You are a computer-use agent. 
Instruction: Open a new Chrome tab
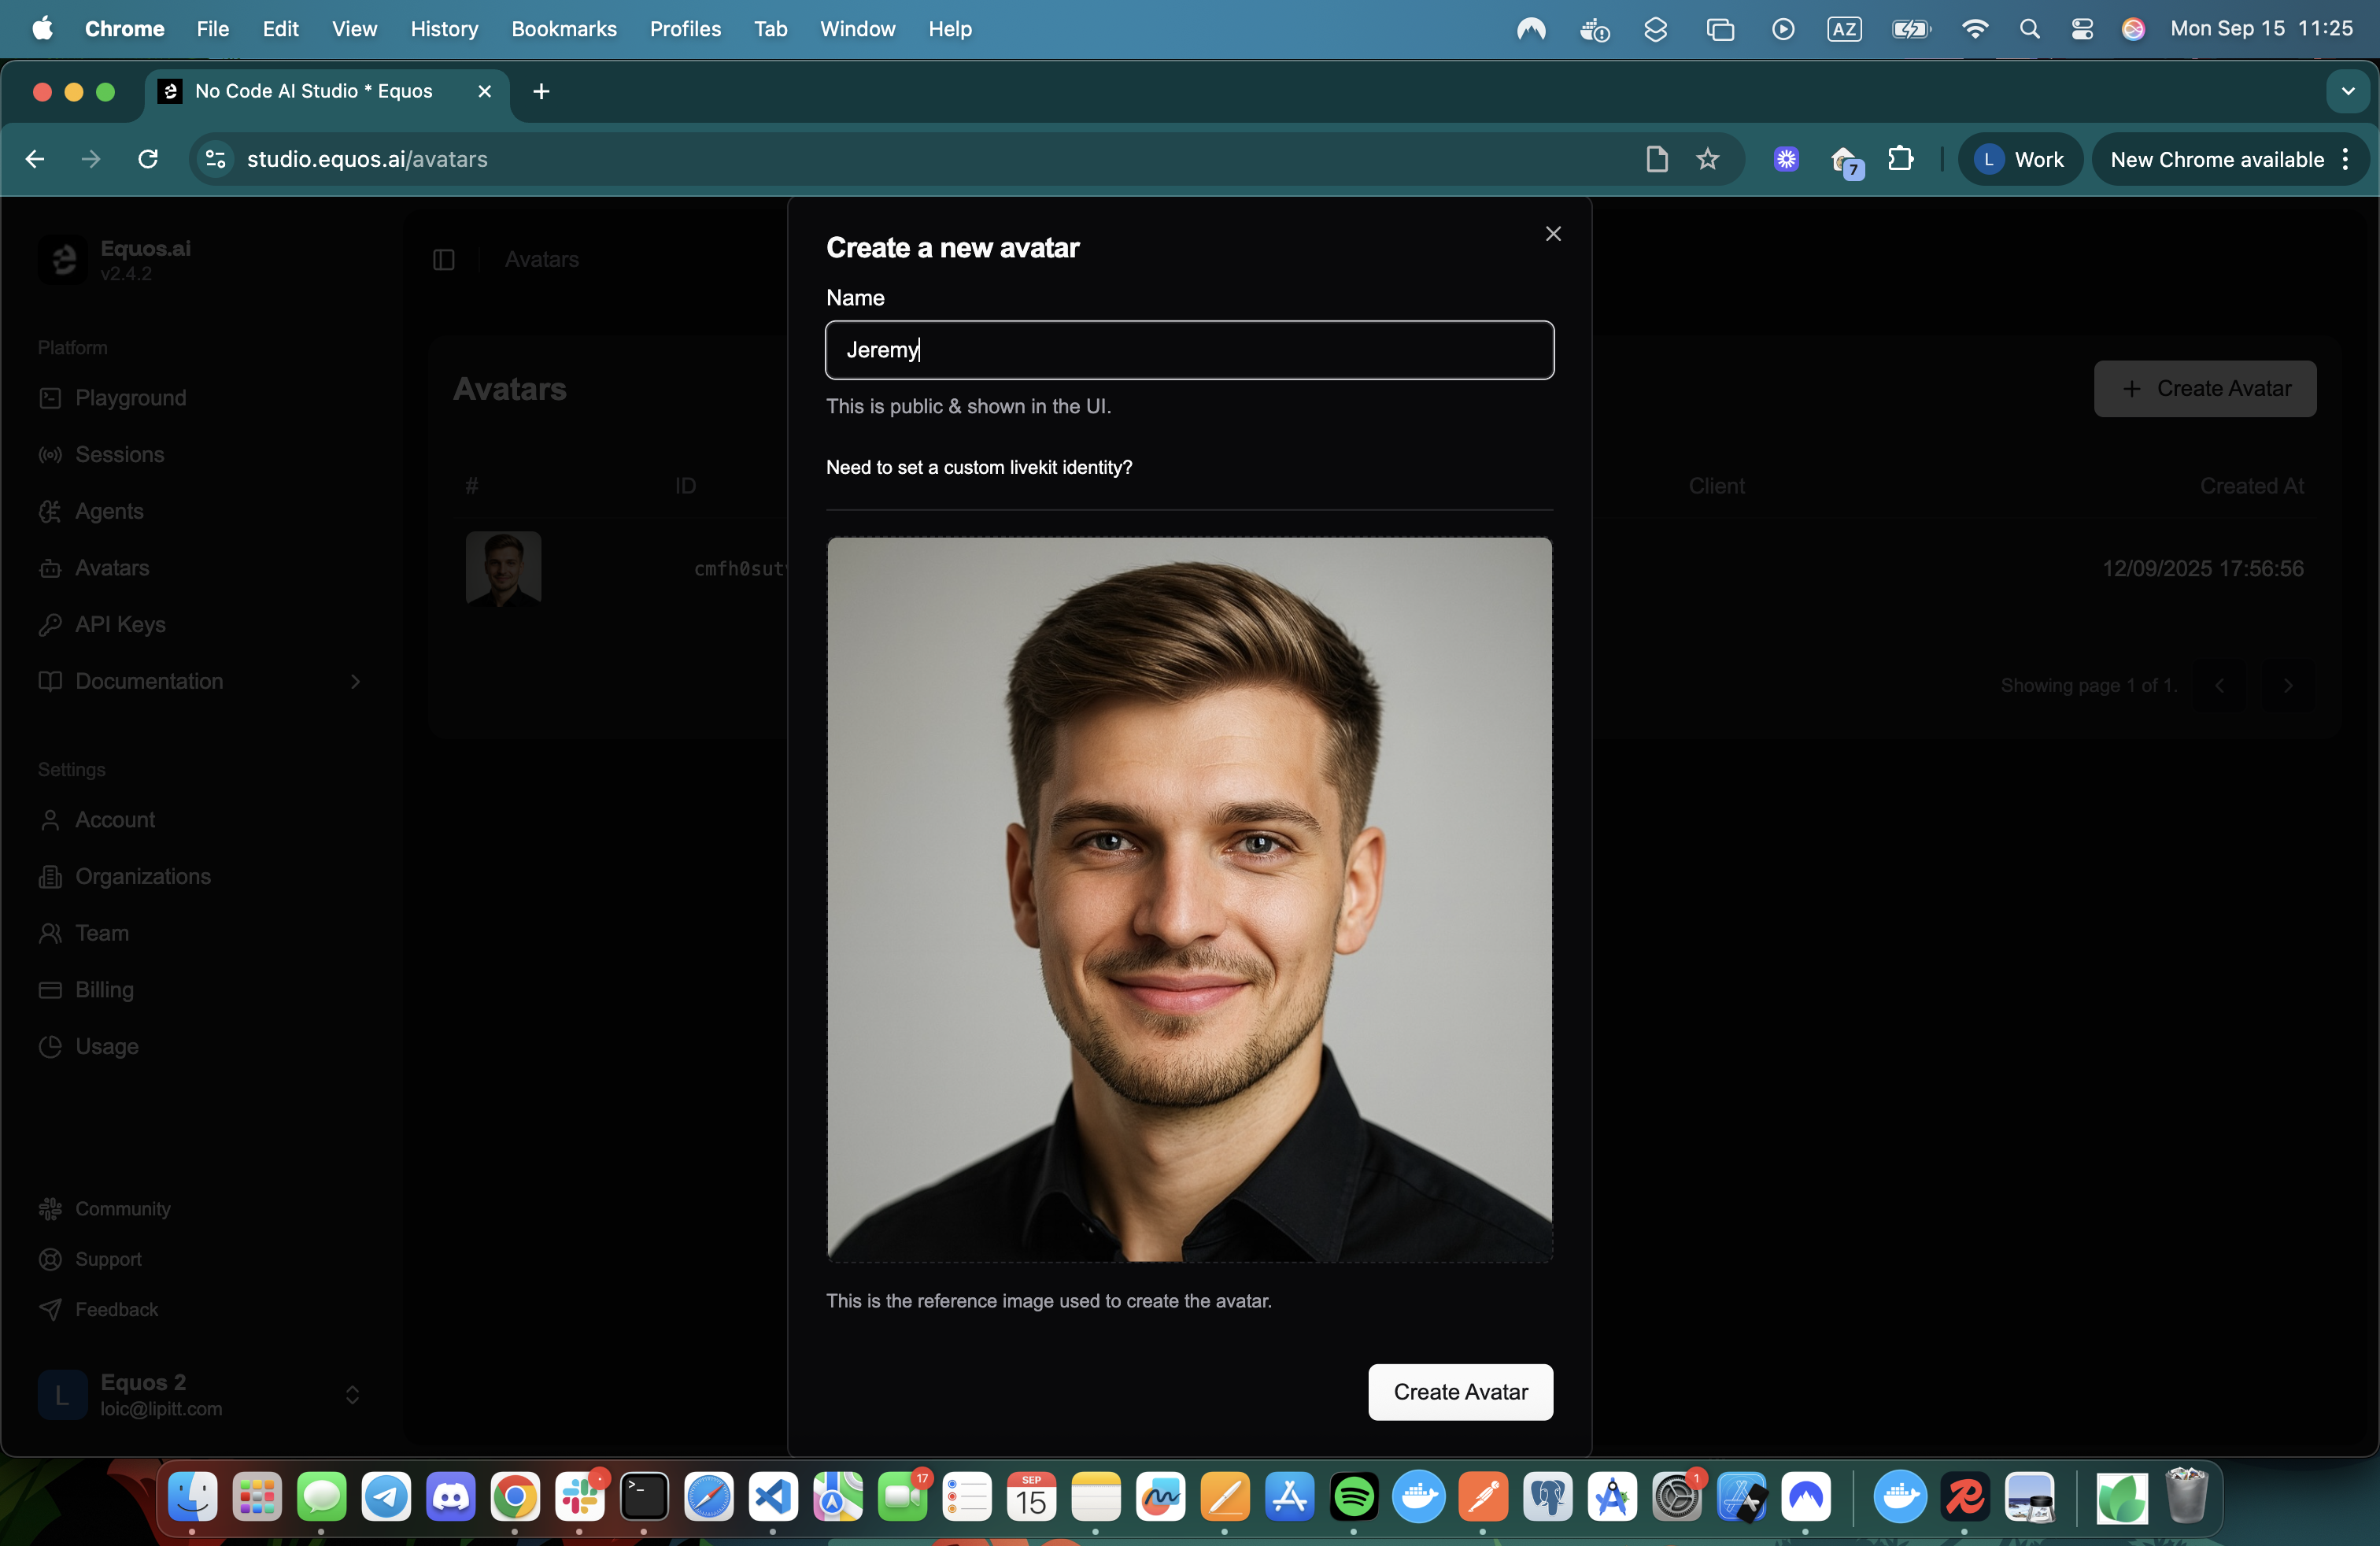pyautogui.click(x=541, y=91)
